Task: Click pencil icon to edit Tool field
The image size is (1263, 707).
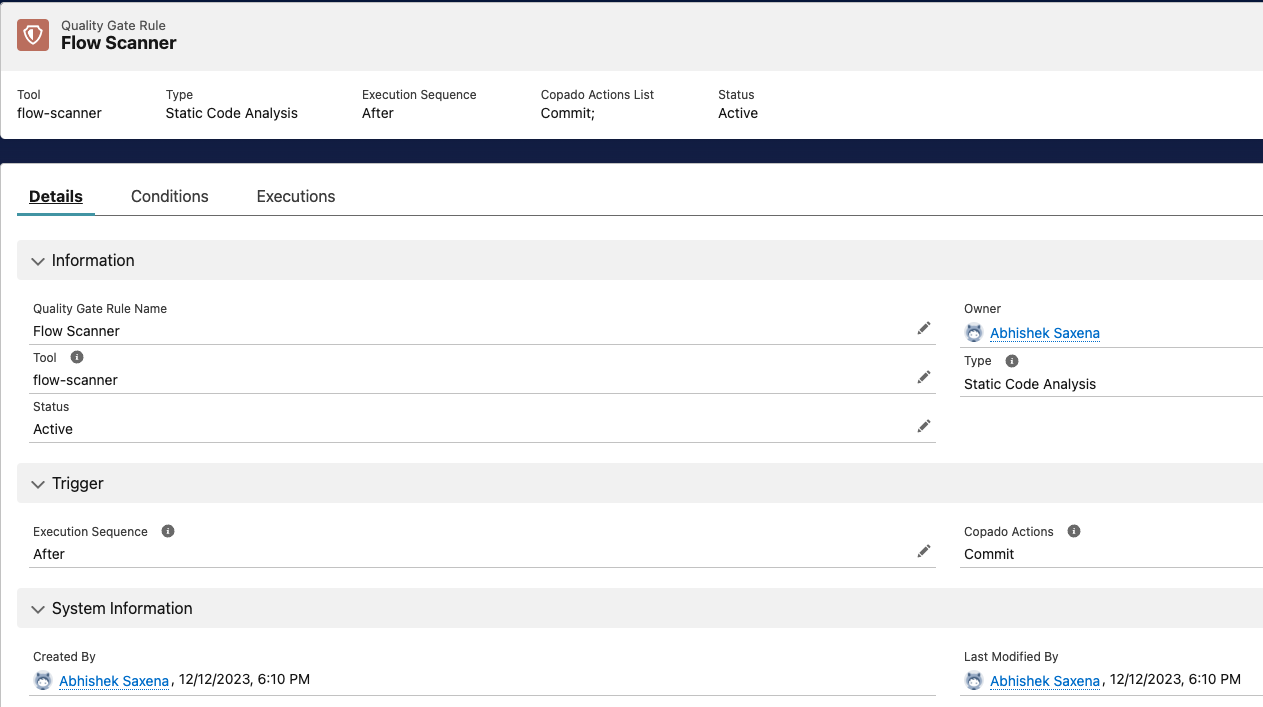Action: pos(923,377)
